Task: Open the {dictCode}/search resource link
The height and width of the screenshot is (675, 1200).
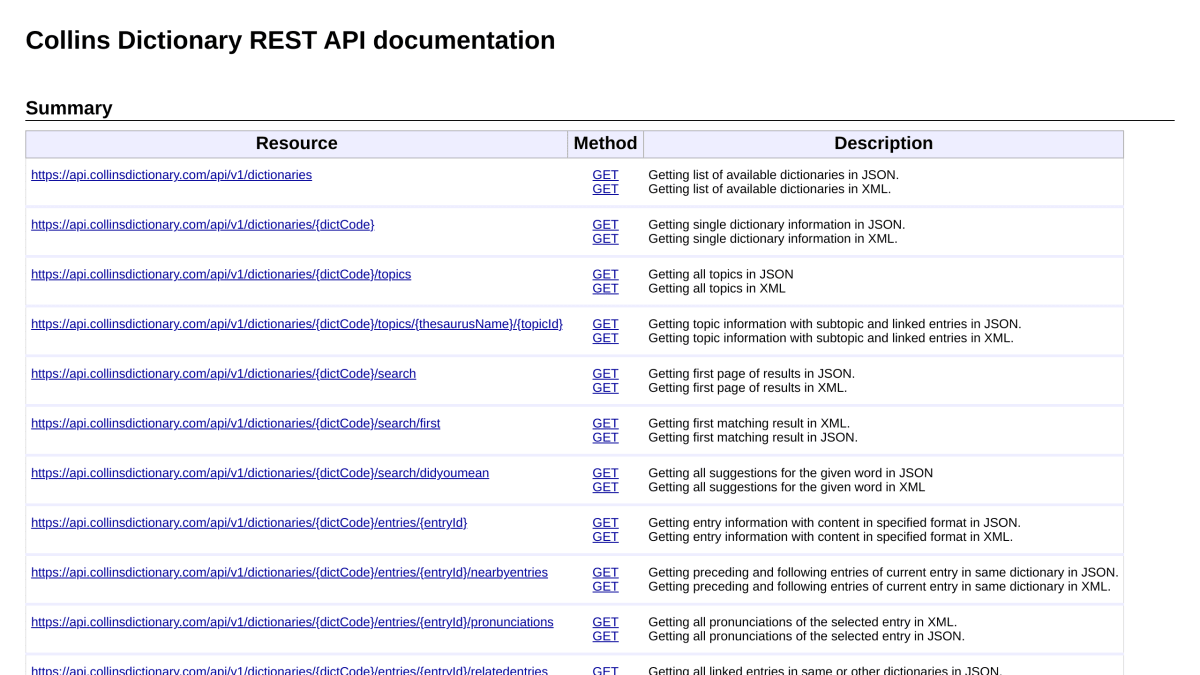Action: pyautogui.click(x=223, y=374)
